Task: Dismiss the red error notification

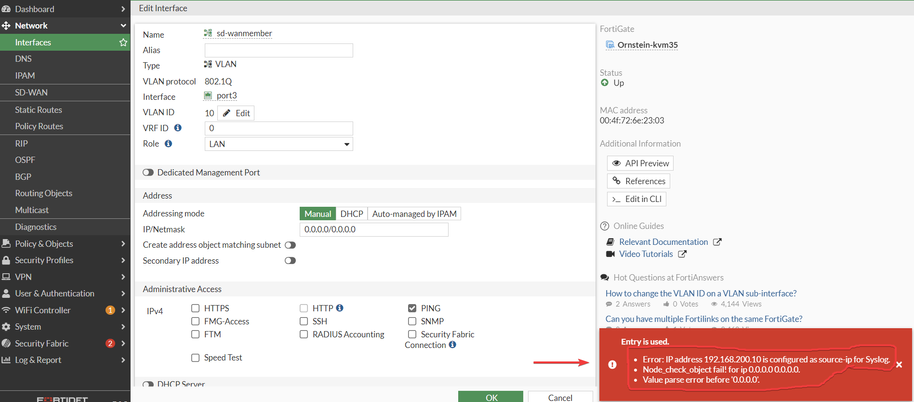Action: [x=899, y=365]
